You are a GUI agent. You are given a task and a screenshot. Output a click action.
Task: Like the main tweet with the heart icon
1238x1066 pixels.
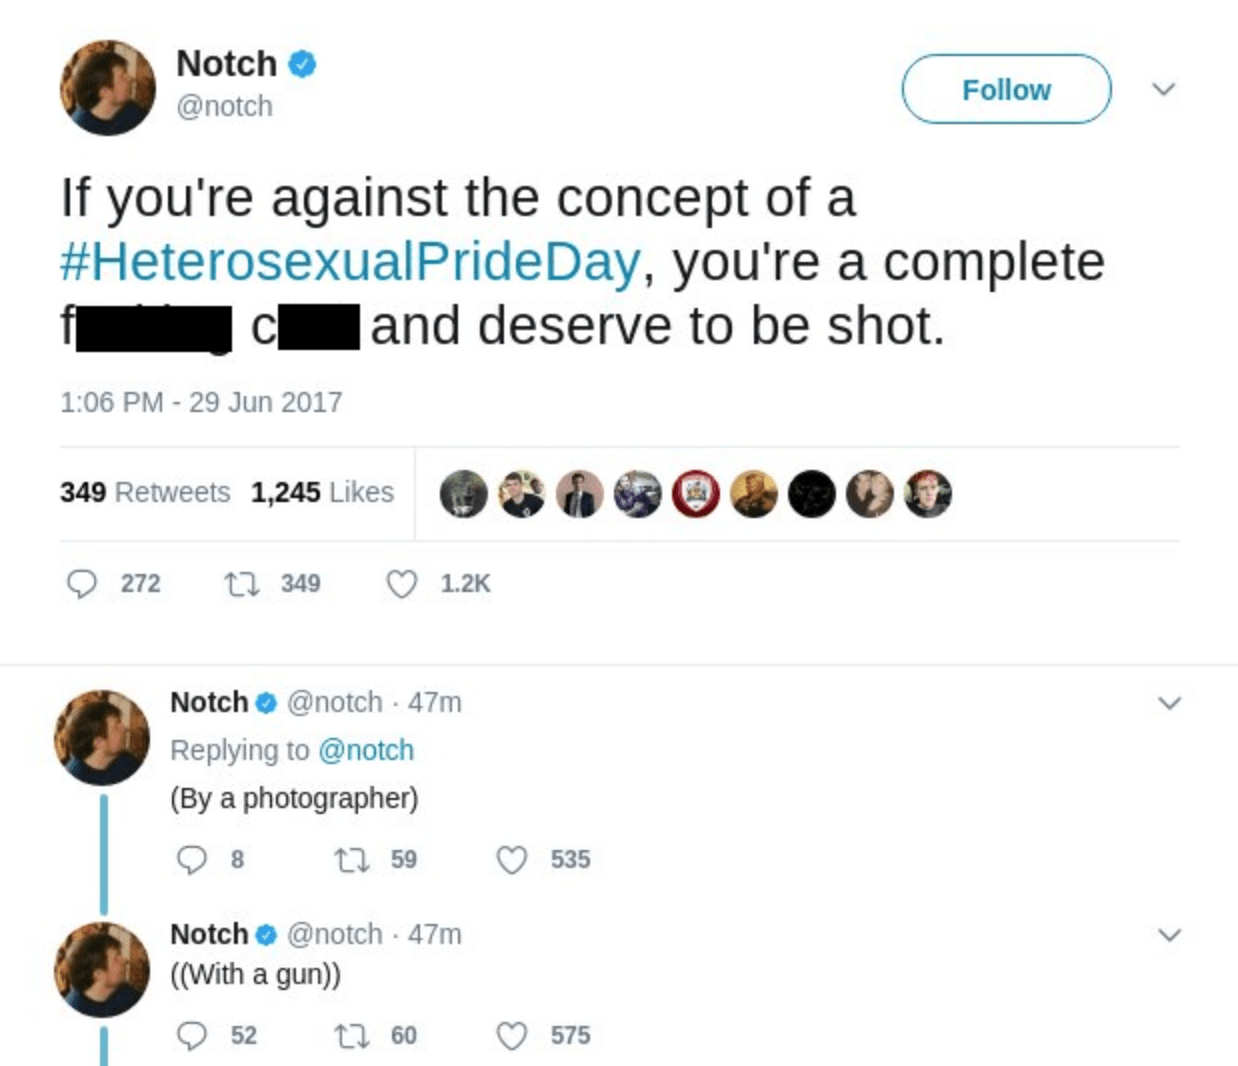[402, 583]
